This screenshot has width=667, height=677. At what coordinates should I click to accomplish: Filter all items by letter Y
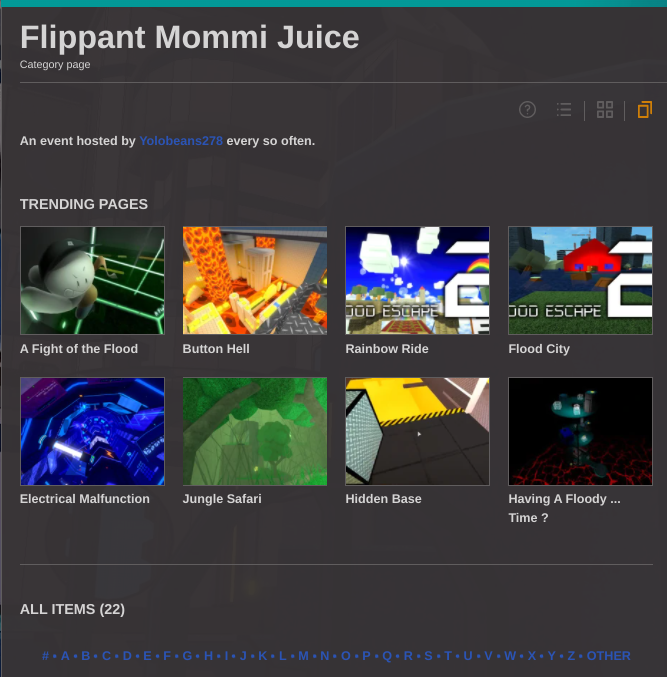click(552, 656)
